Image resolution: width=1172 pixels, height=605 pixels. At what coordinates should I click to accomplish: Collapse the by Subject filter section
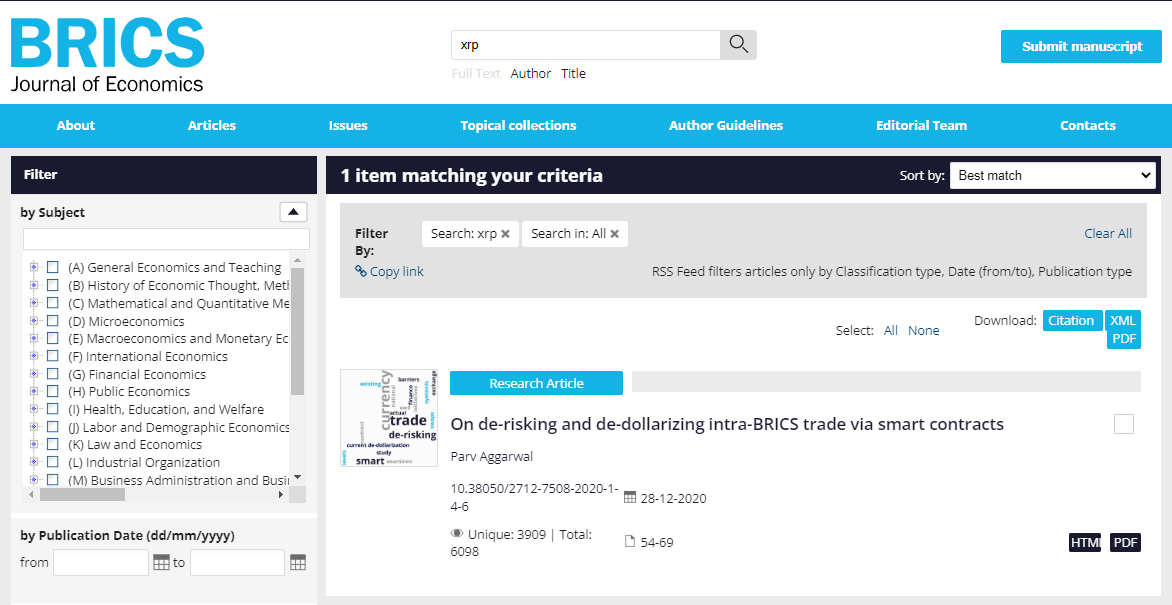tap(293, 212)
